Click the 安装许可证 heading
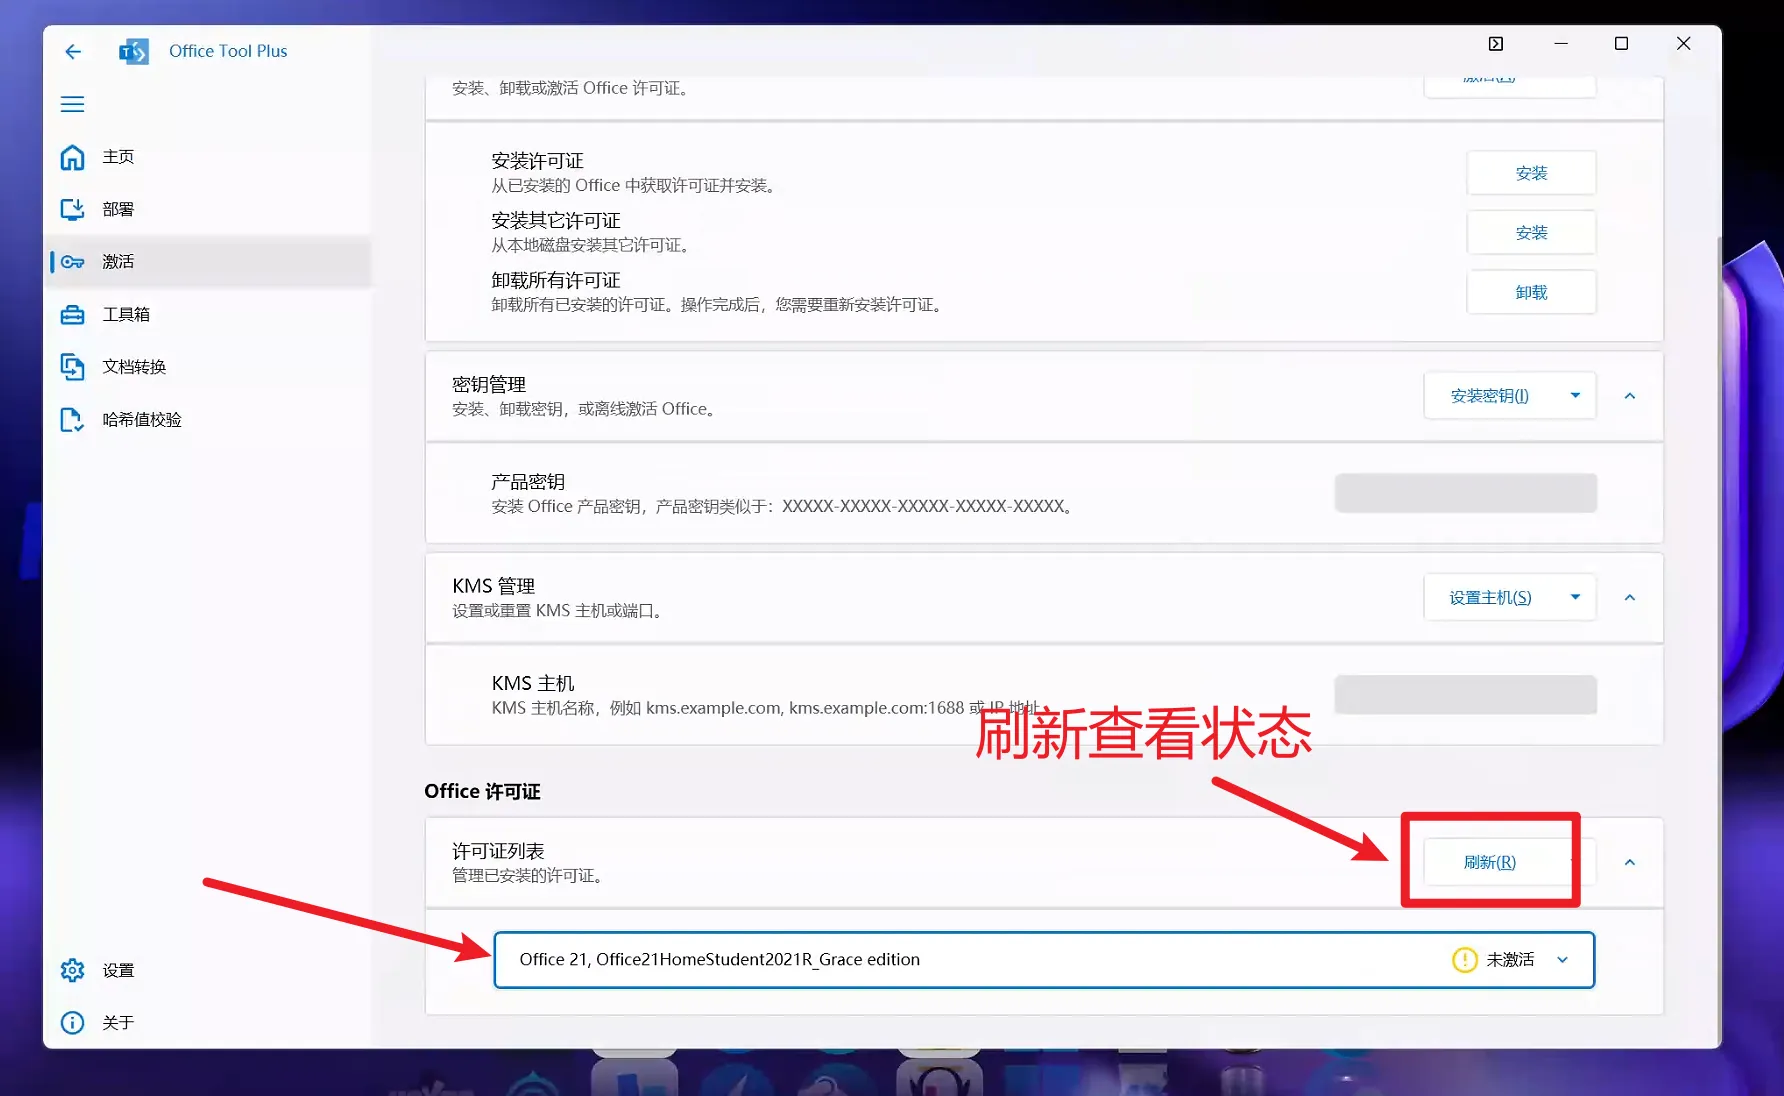 click(x=537, y=161)
